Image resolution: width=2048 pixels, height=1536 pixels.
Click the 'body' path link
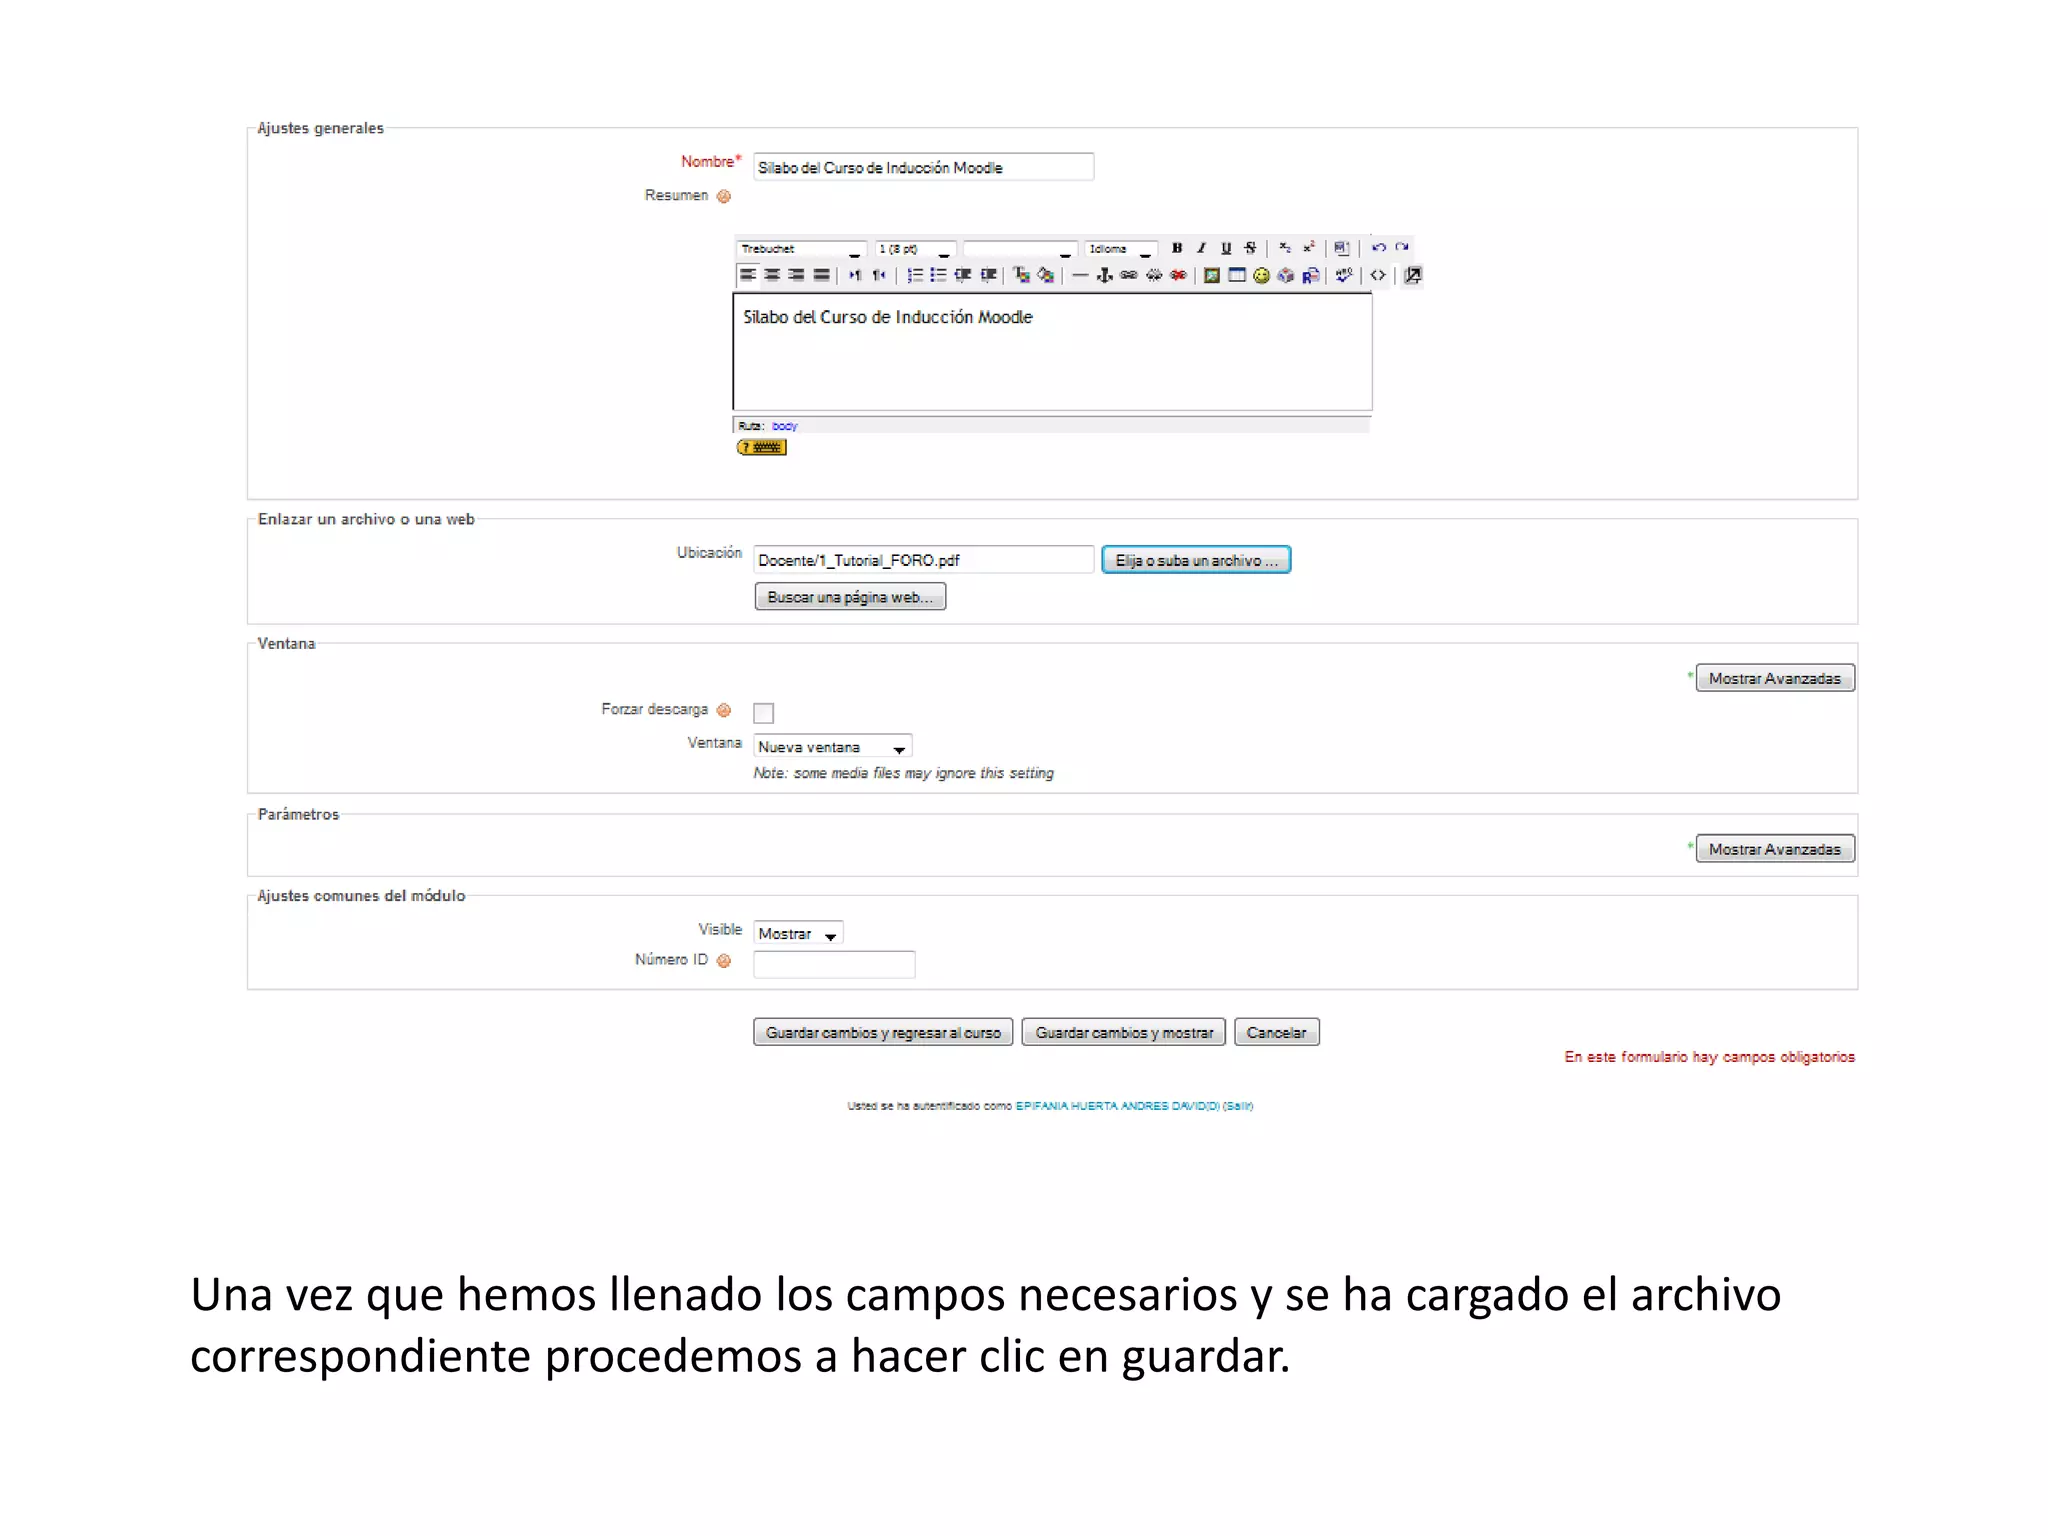tap(784, 426)
